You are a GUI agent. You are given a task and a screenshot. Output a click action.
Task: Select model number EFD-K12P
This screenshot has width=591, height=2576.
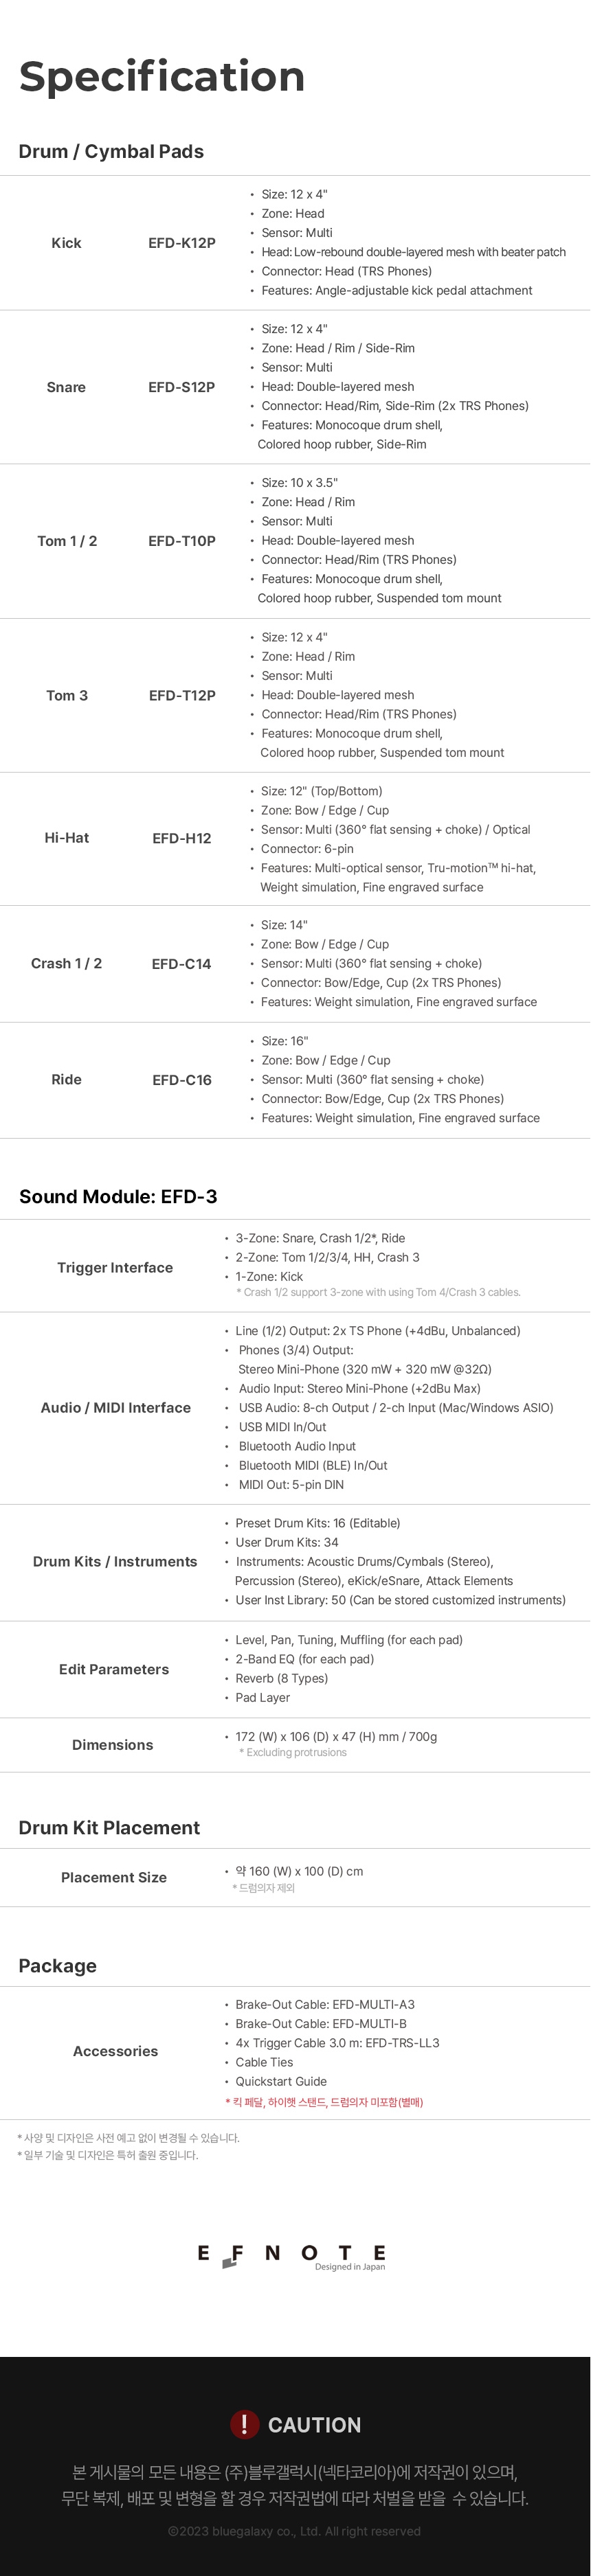click(182, 243)
